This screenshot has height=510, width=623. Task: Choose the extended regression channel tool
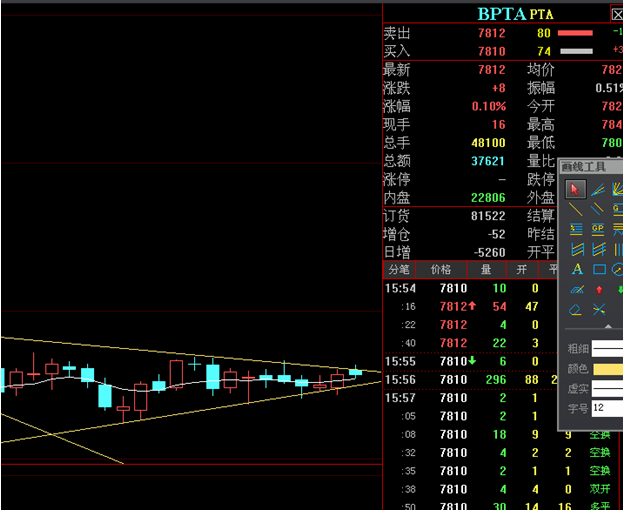[598, 249]
